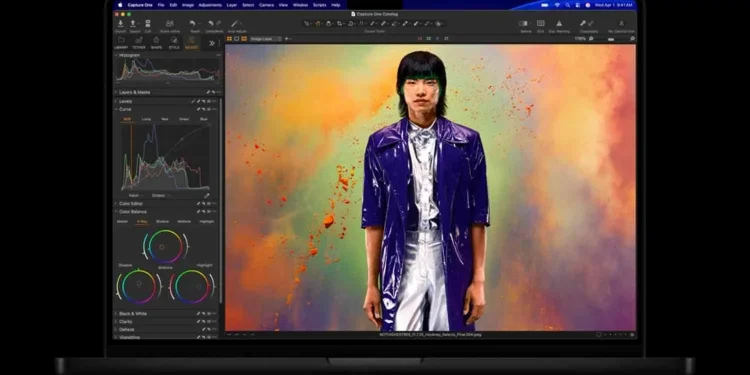Collapse the Color Balance panel
Screen dimensions: 750x375
pos(116,212)
